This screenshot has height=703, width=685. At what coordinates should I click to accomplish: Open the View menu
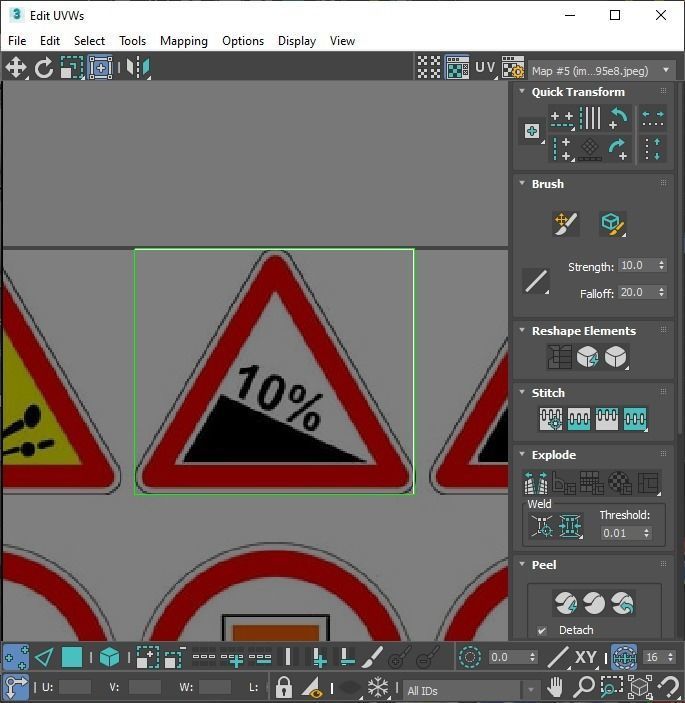pos(342,41)
